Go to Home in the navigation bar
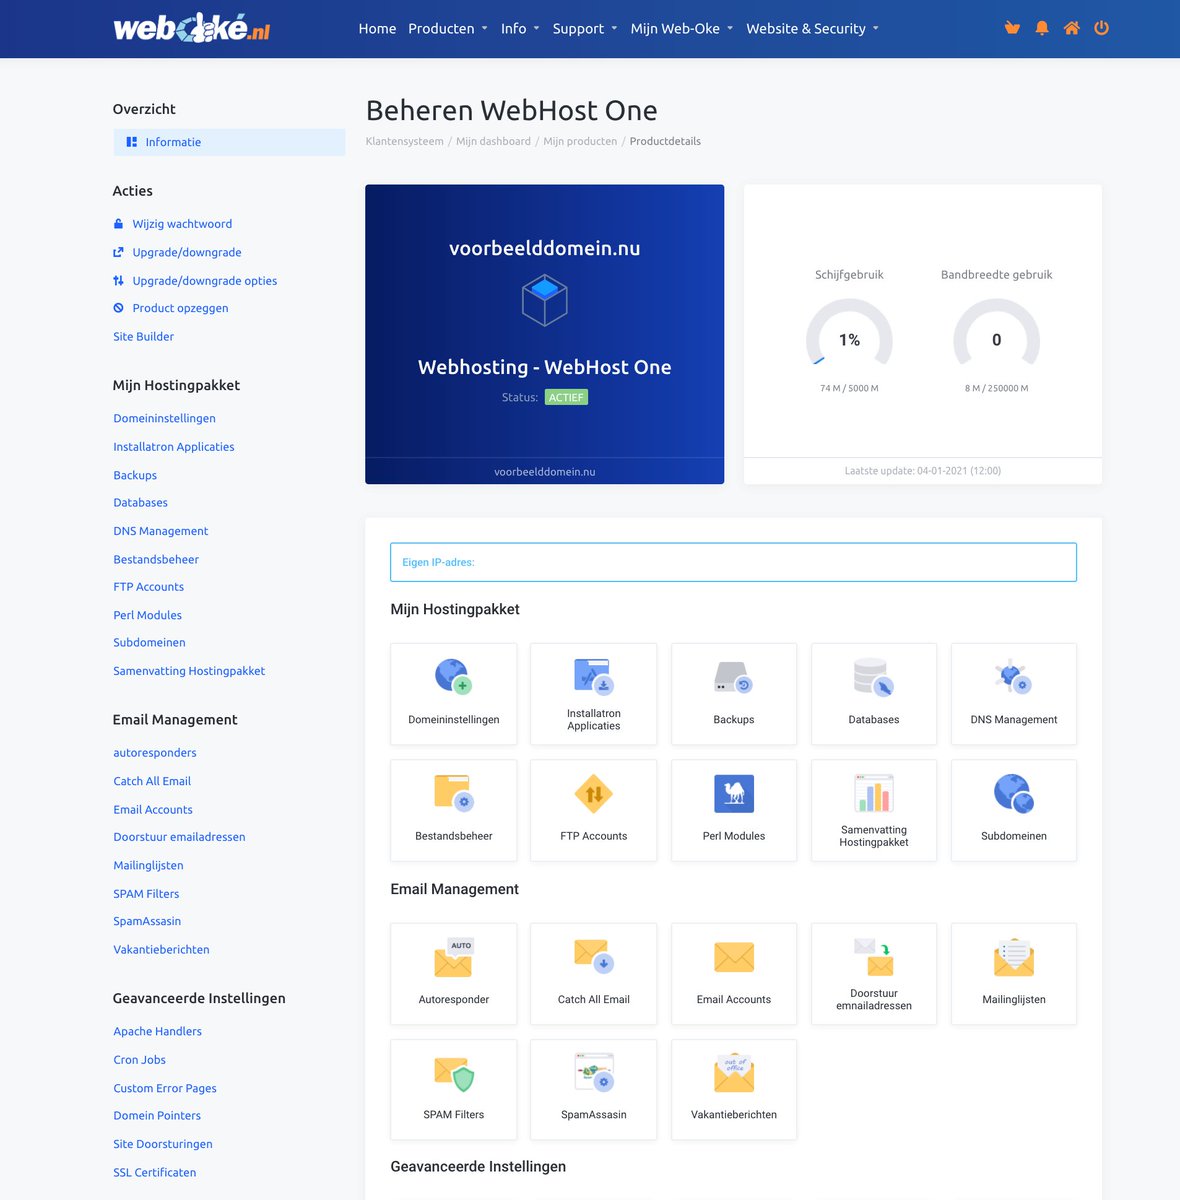The height and width of the screenshot is (1200, 1180). (377, 28)
